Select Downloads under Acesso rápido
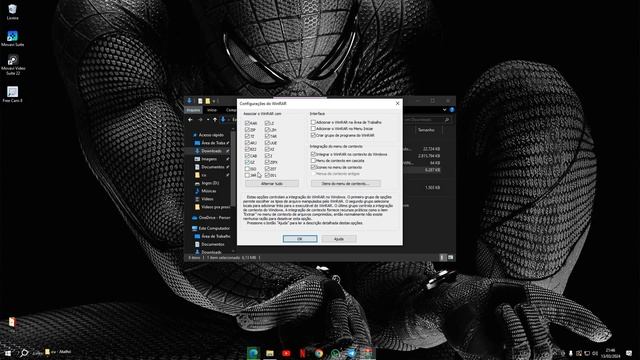Image resolution: width=640 pixels, height=360 pixels. (x=211, y=151)
